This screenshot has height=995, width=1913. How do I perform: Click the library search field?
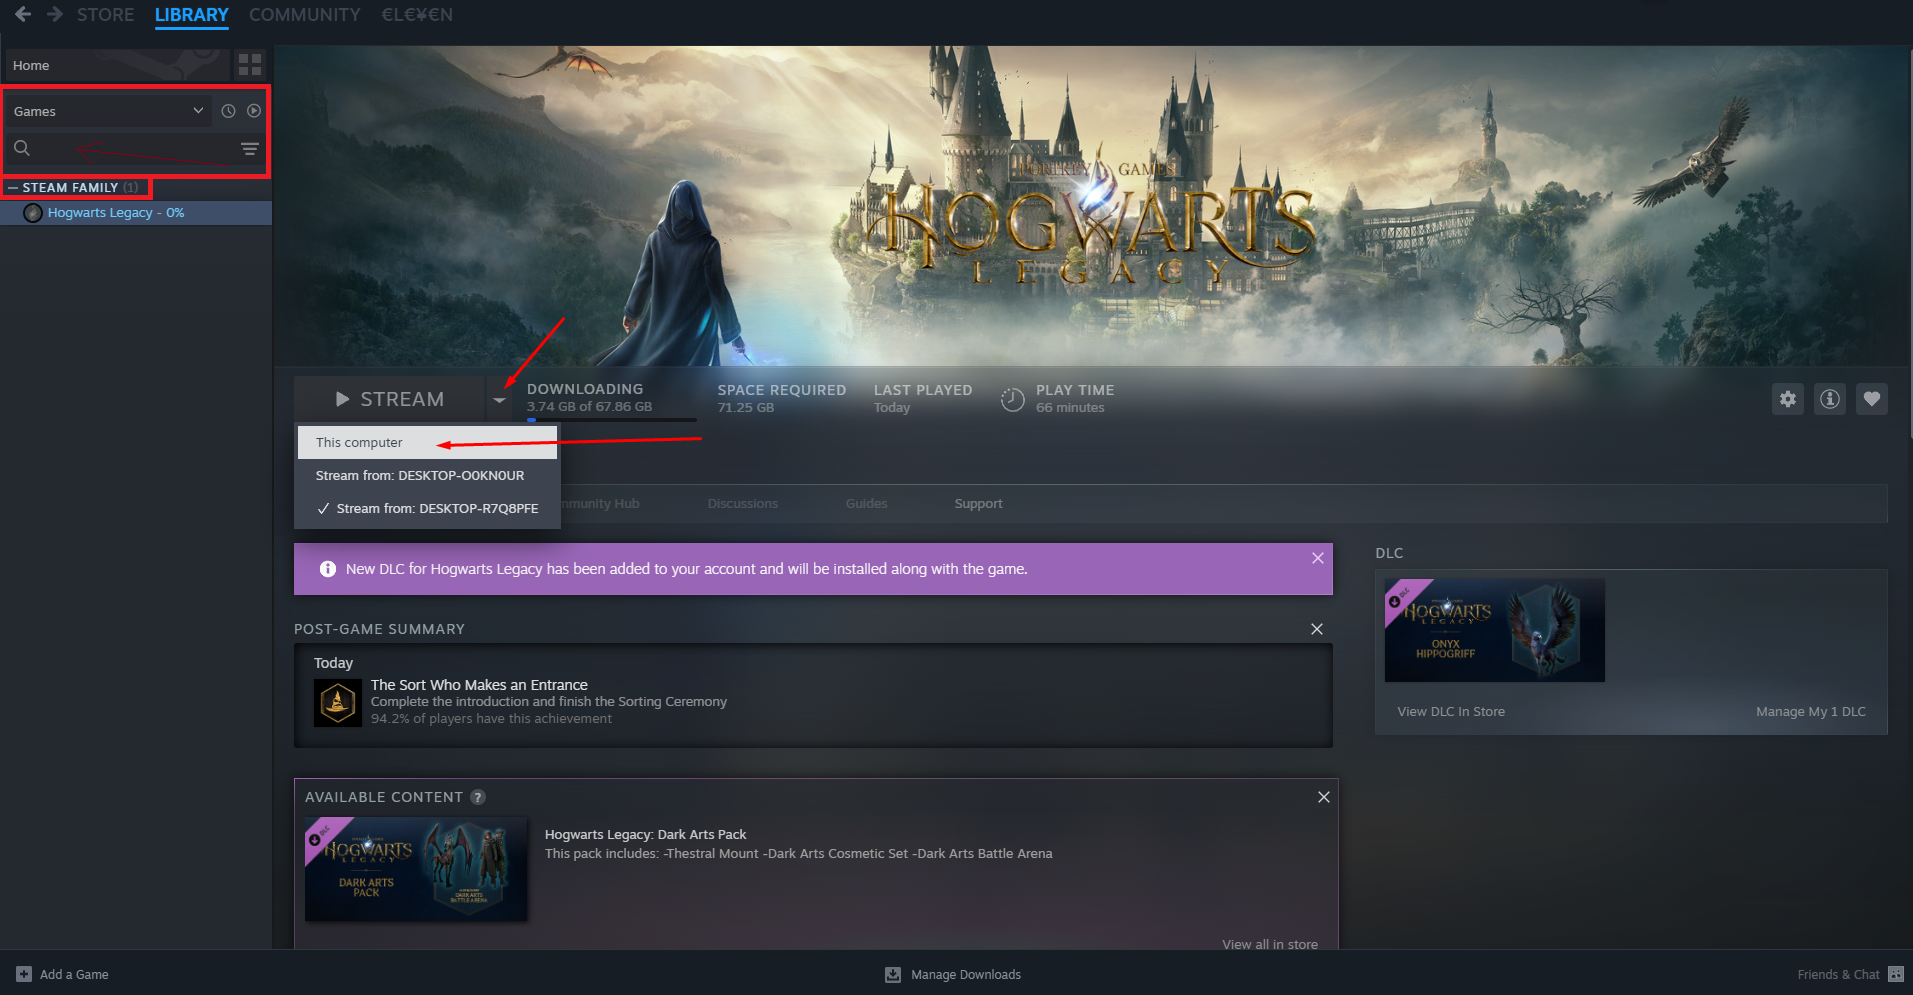pyautogui.click(x=120, y=148)
